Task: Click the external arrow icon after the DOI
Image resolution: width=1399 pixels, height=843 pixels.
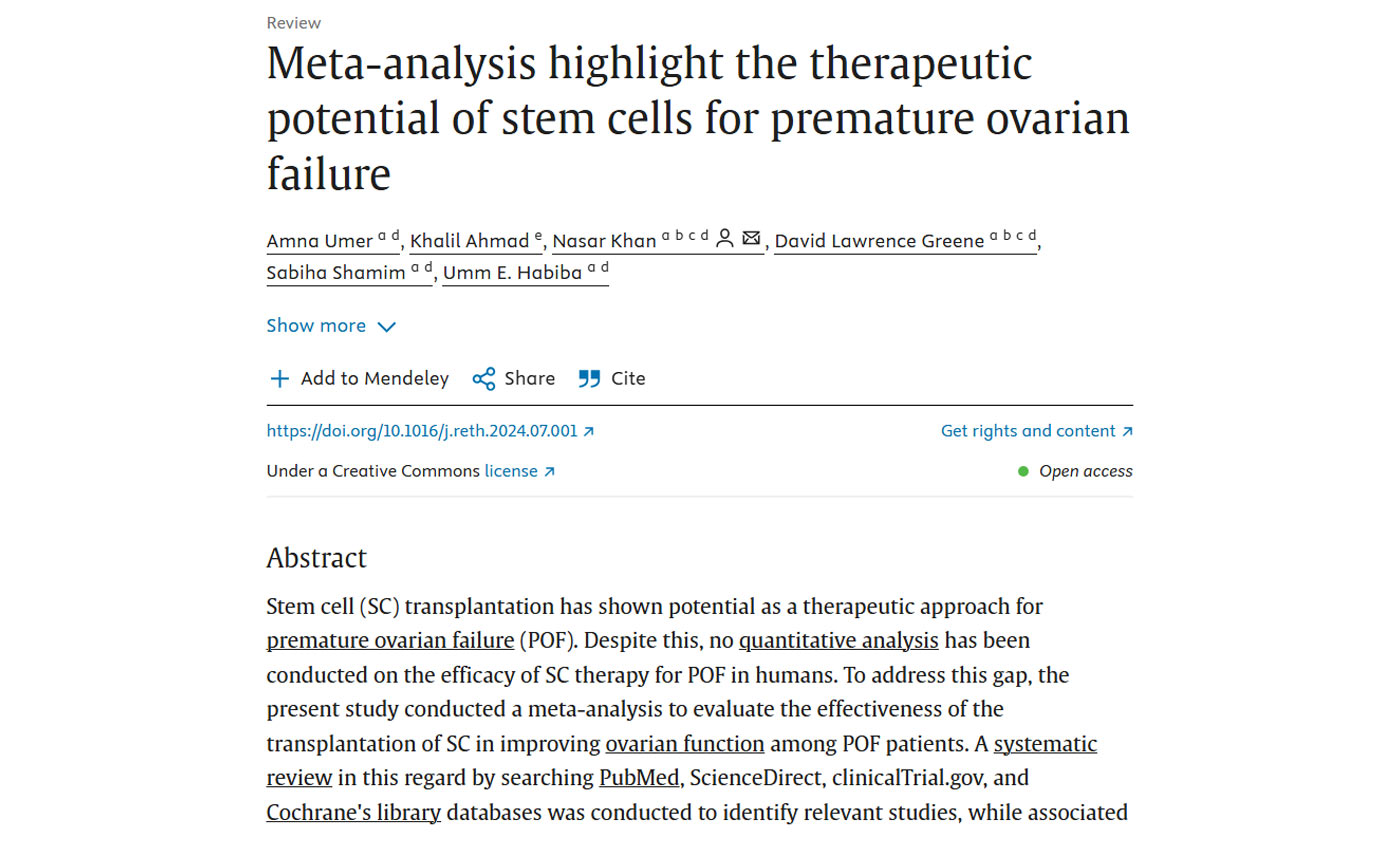Action: tap(589, 432)
